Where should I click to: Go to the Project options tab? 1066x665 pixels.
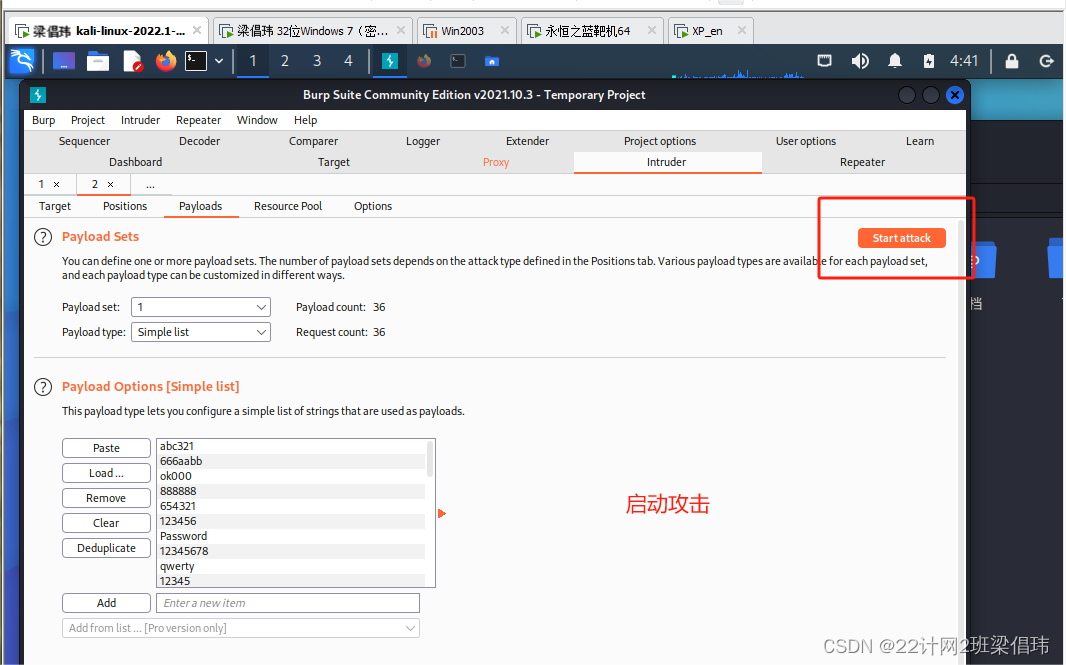coord(659,141)
